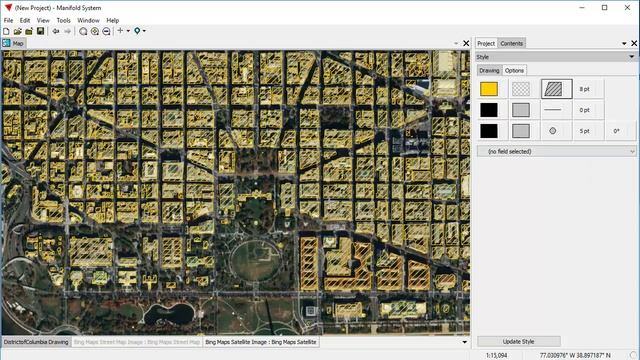Pick the black line color swatch

489,110
